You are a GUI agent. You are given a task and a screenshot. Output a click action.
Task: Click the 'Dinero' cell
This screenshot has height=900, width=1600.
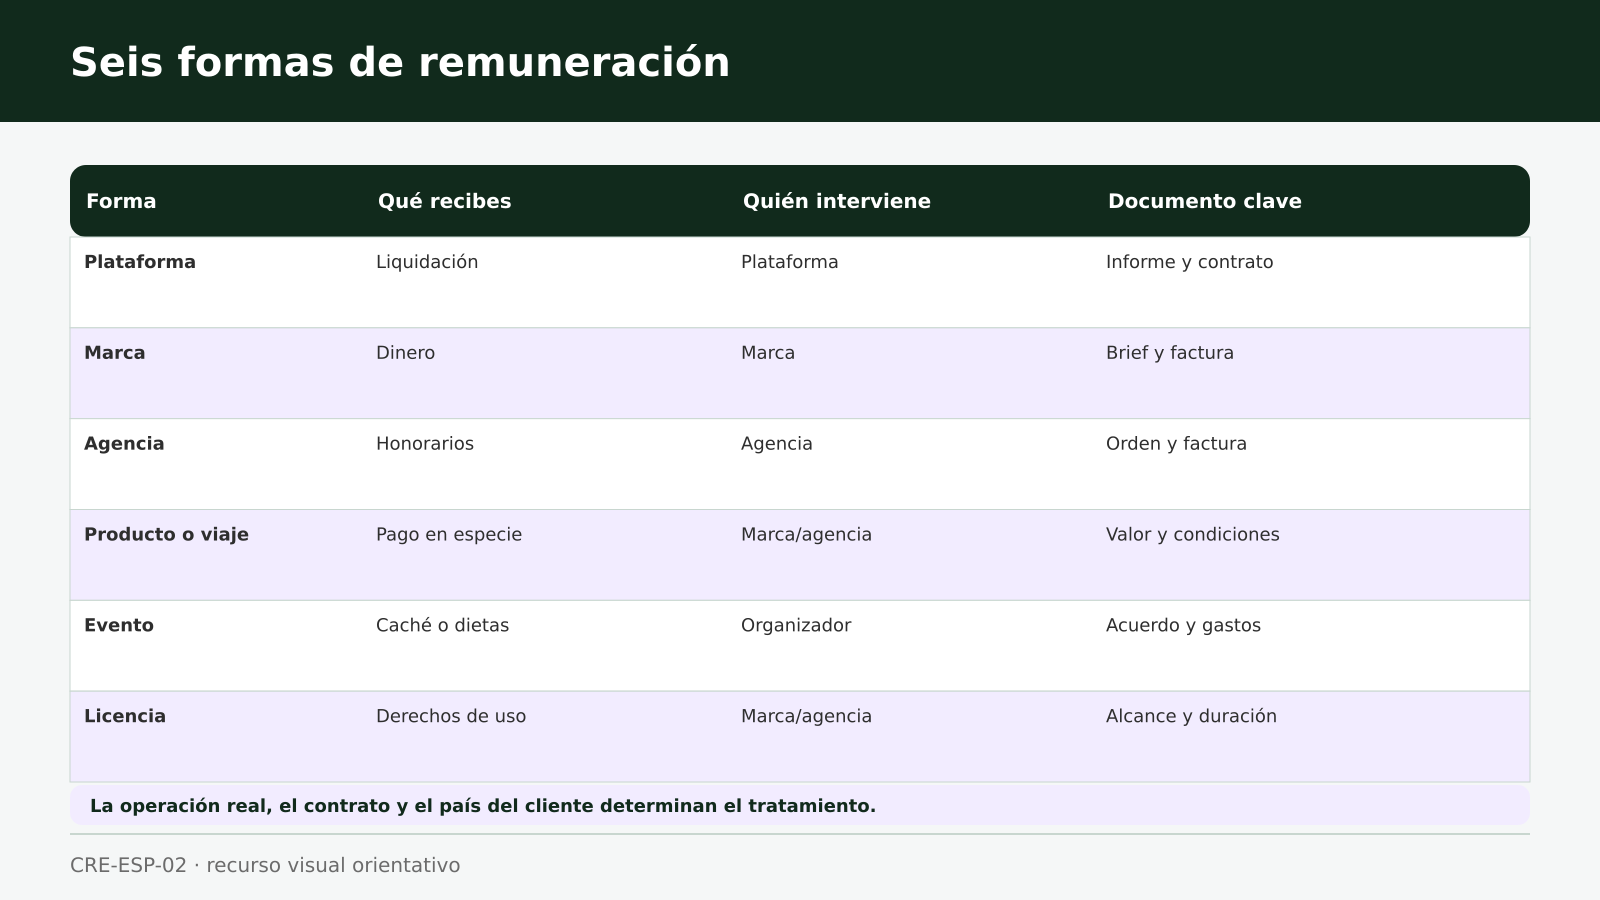tap(405, 353)
